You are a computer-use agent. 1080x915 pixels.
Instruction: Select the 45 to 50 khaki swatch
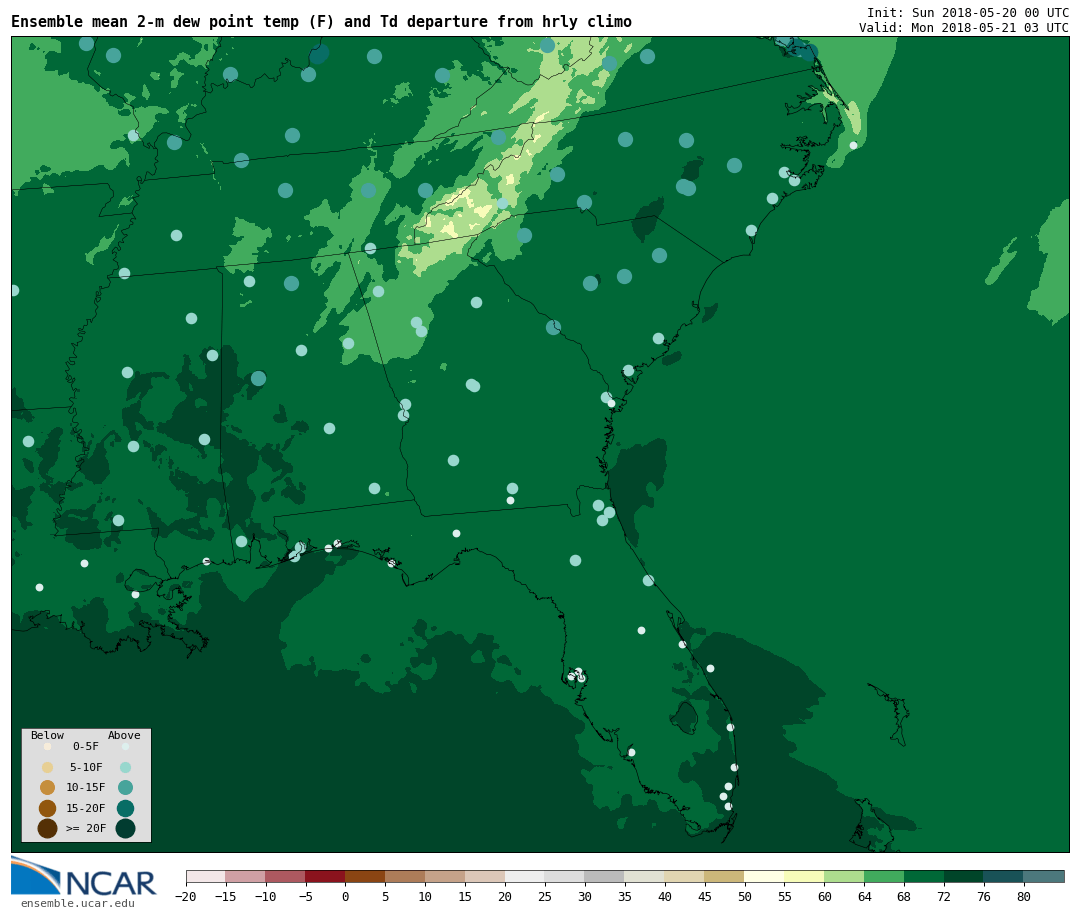click(725, 877)
